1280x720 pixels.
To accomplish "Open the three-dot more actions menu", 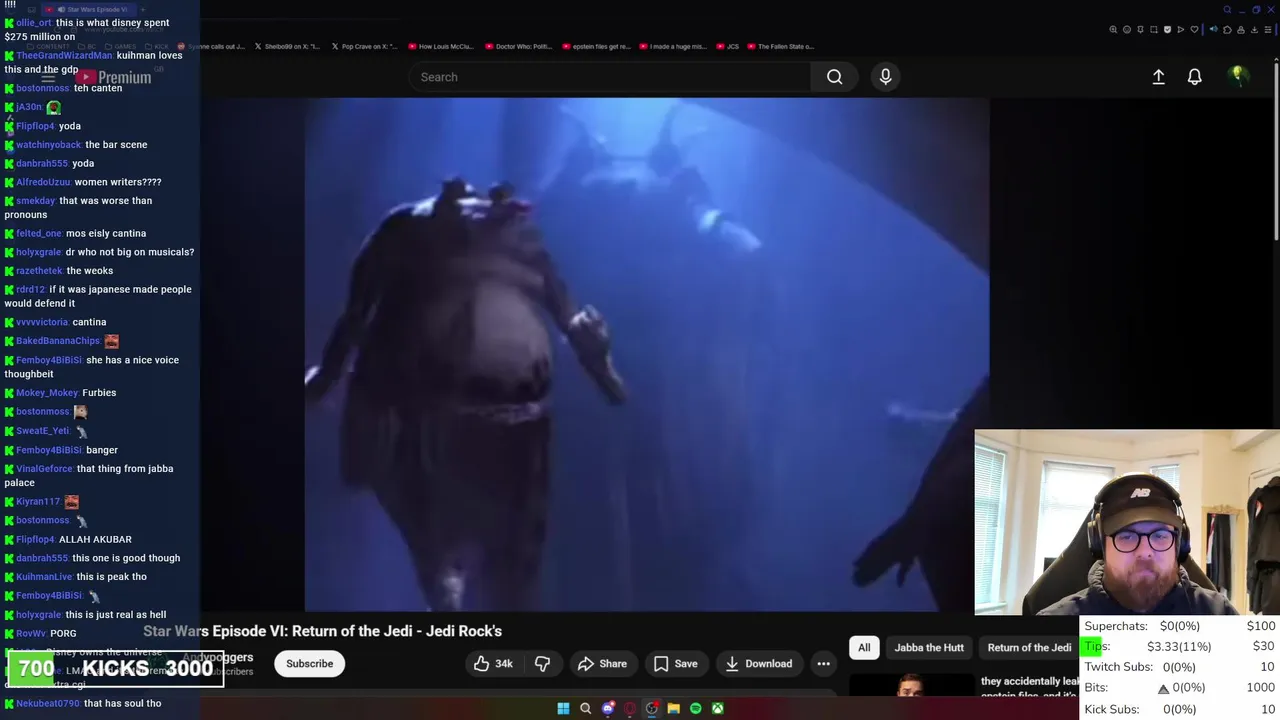I will tap(823, 664).
